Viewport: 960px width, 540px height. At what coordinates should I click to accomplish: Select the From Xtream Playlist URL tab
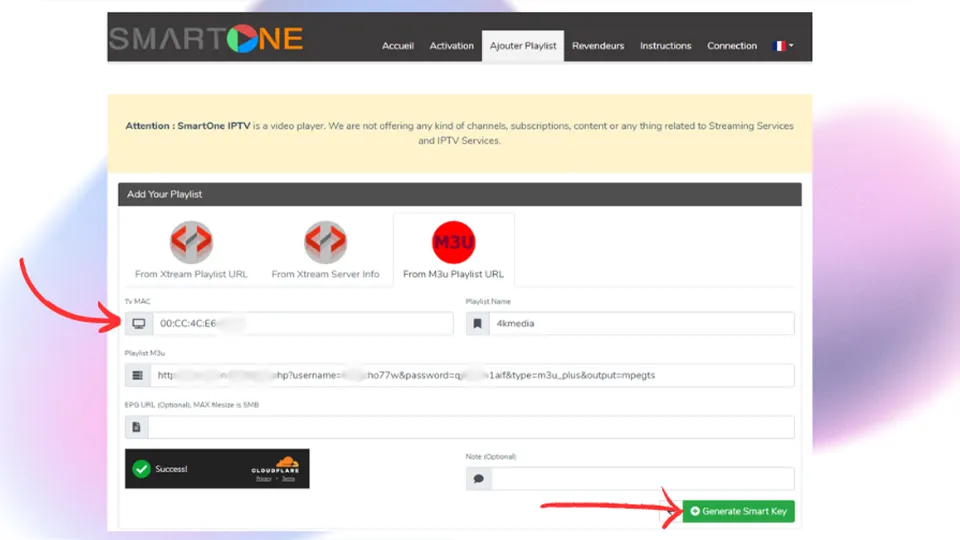tap(191, 274)
